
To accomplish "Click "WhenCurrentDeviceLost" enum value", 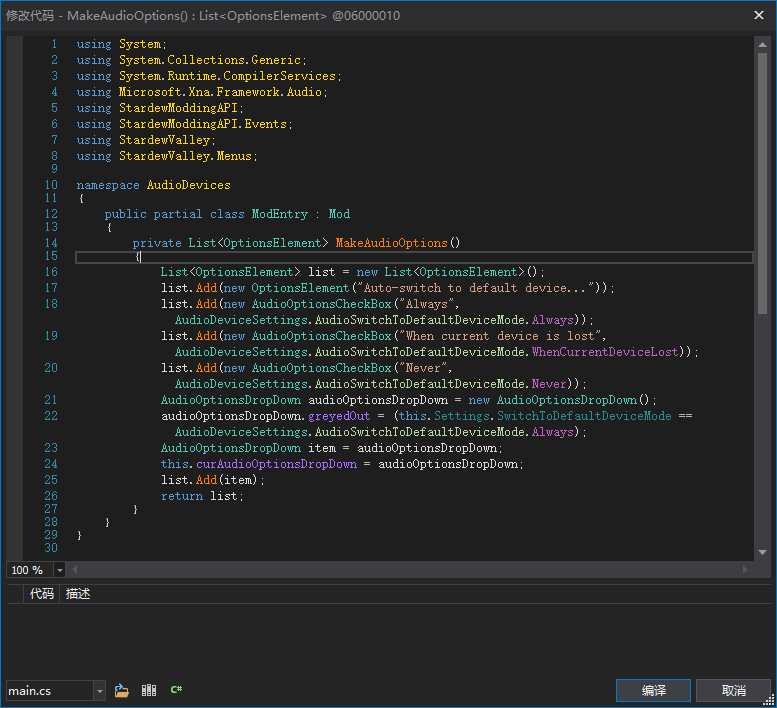I will pos(605,352).
